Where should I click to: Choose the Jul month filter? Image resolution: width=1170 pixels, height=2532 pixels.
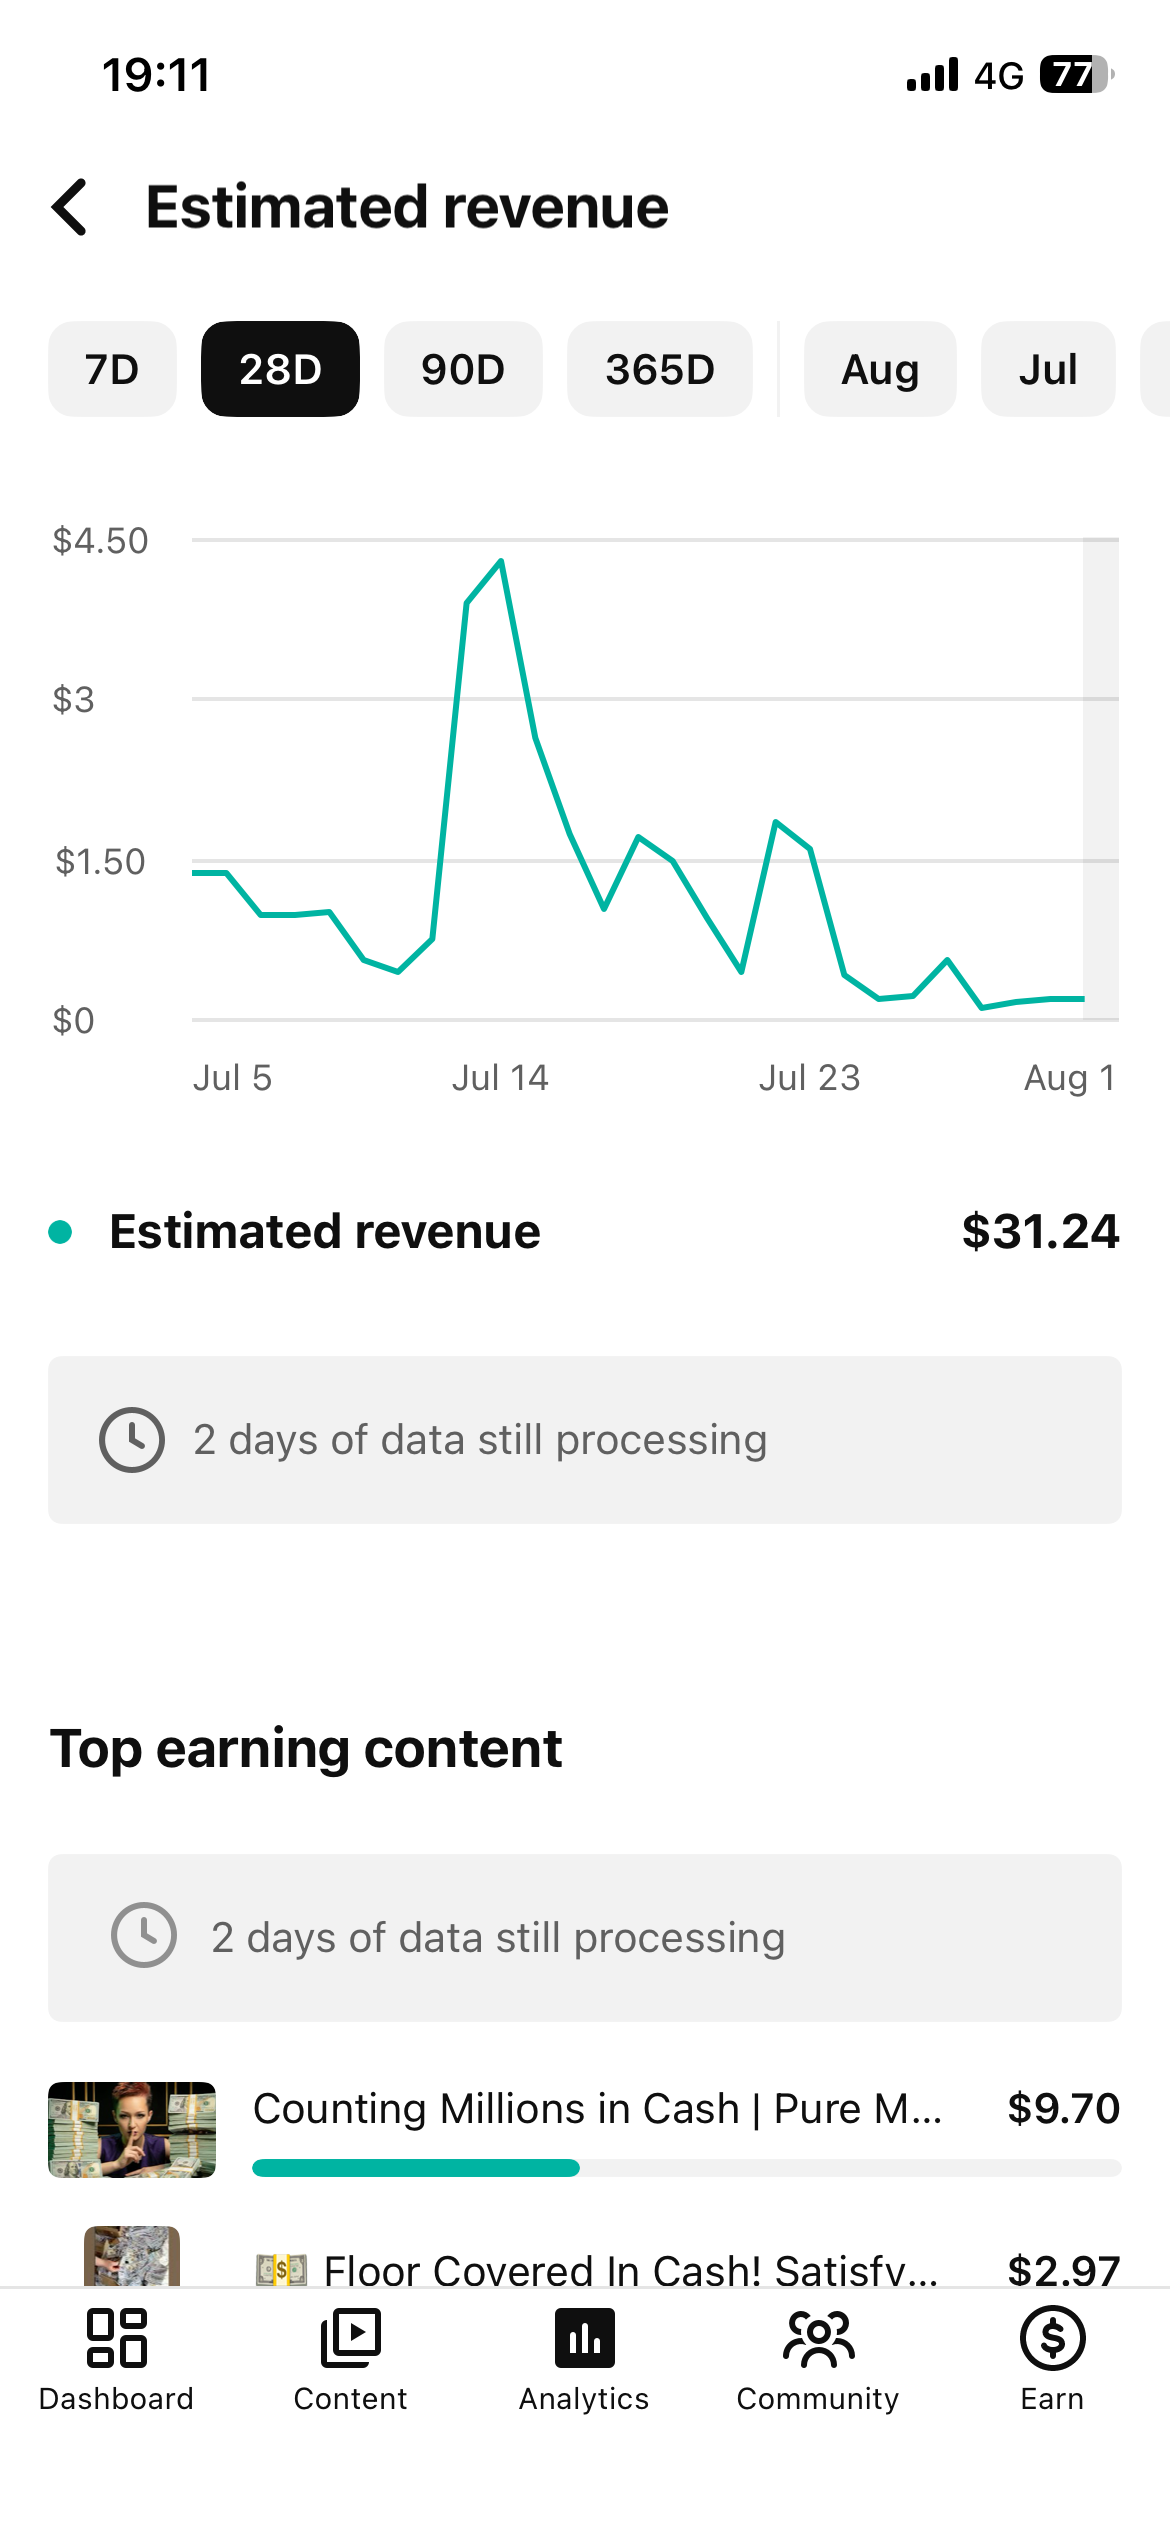(1048, 369)
